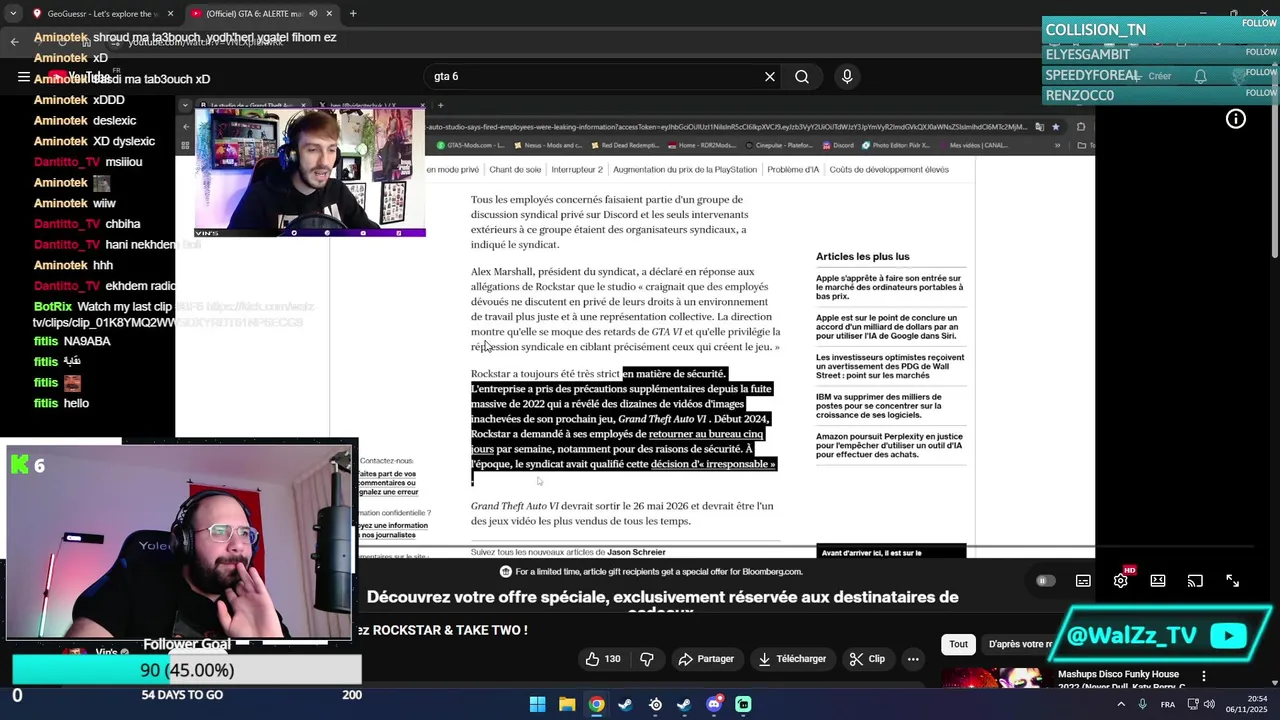Open Google Chrome from the taskbar

[x=596, y=704]
